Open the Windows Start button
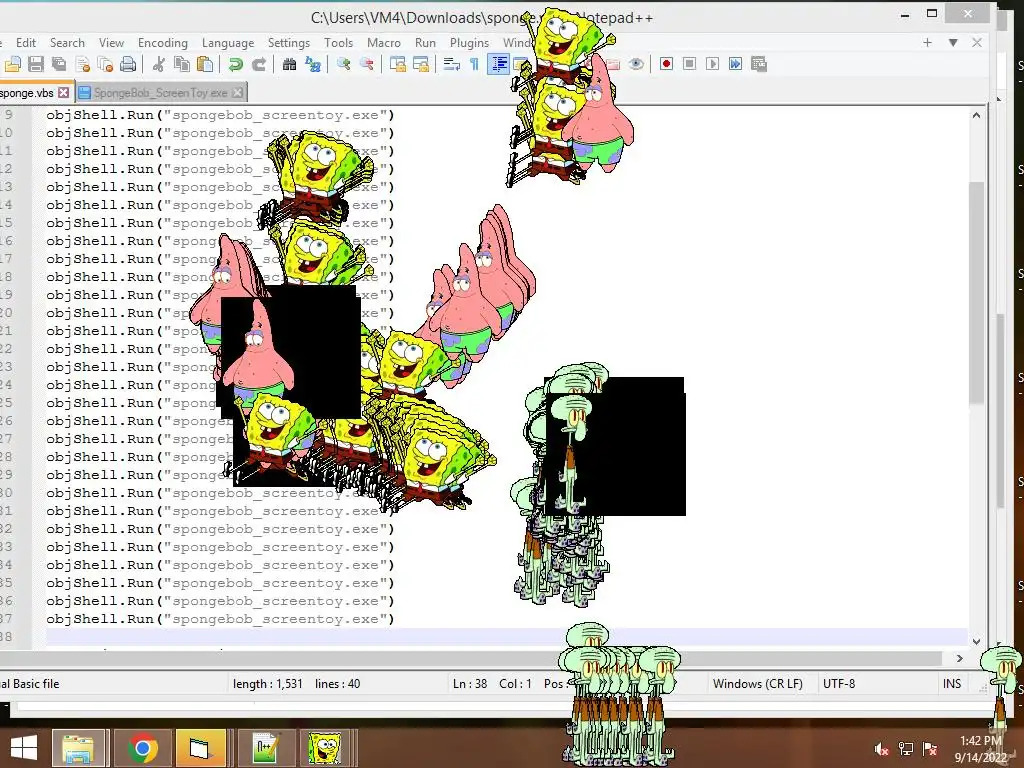The height and width of the screenshot is (768, 1024). [24, 748]
